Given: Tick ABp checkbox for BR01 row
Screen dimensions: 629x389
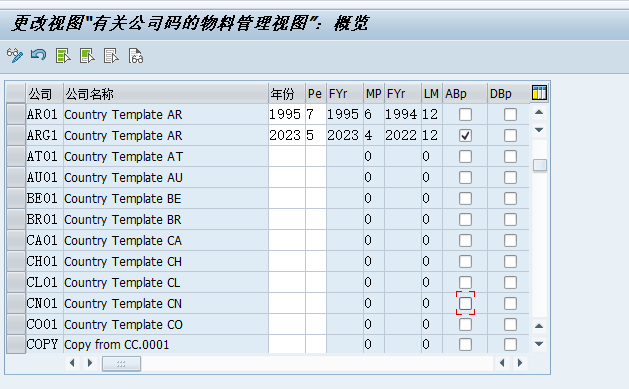Looking at the screenshot, I should point(465,219).
